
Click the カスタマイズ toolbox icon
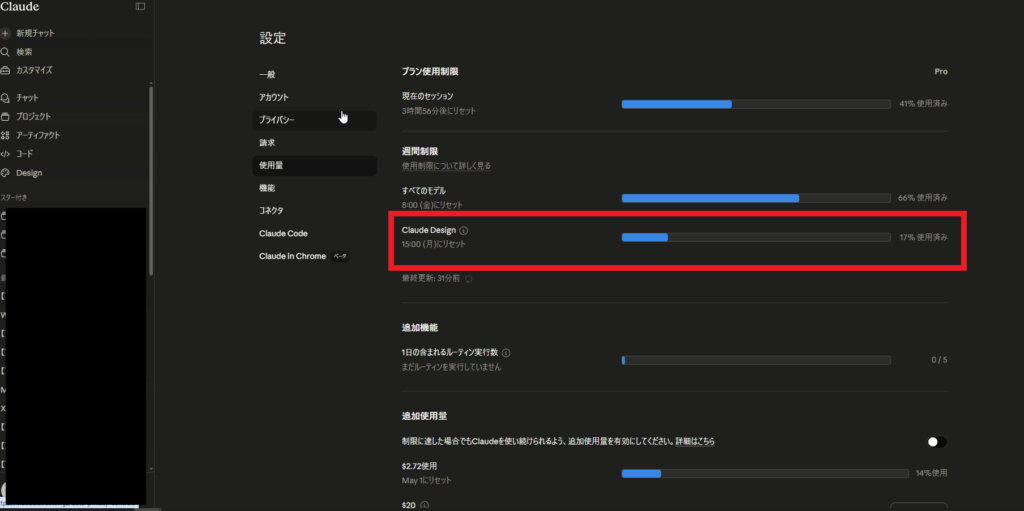(6, 71)
